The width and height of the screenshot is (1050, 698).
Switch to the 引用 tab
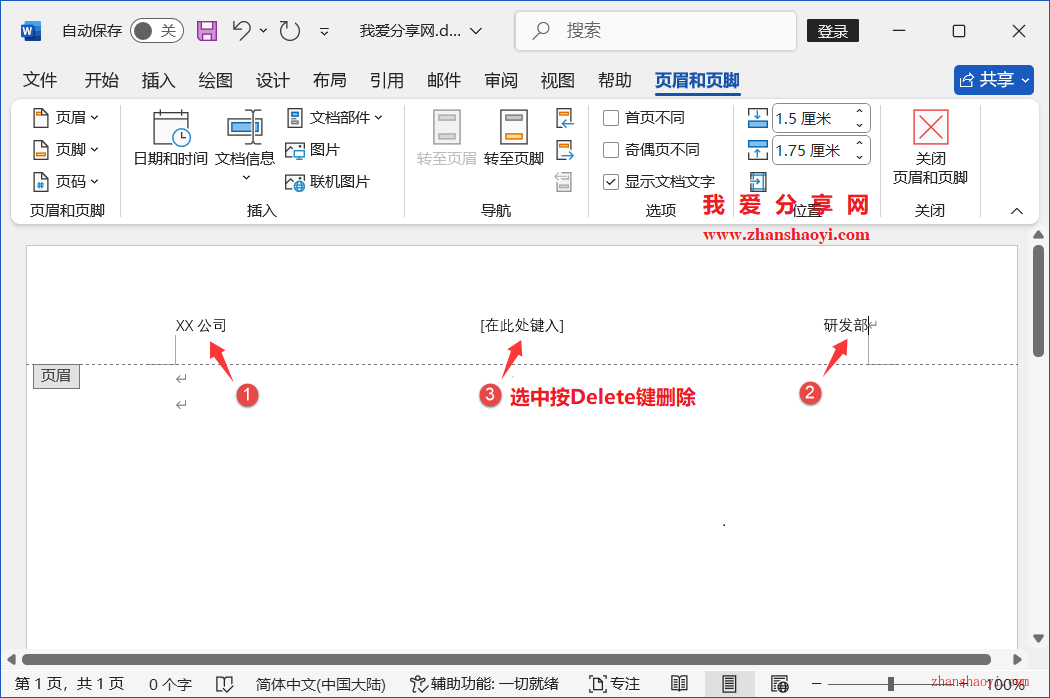pos(387,80)
